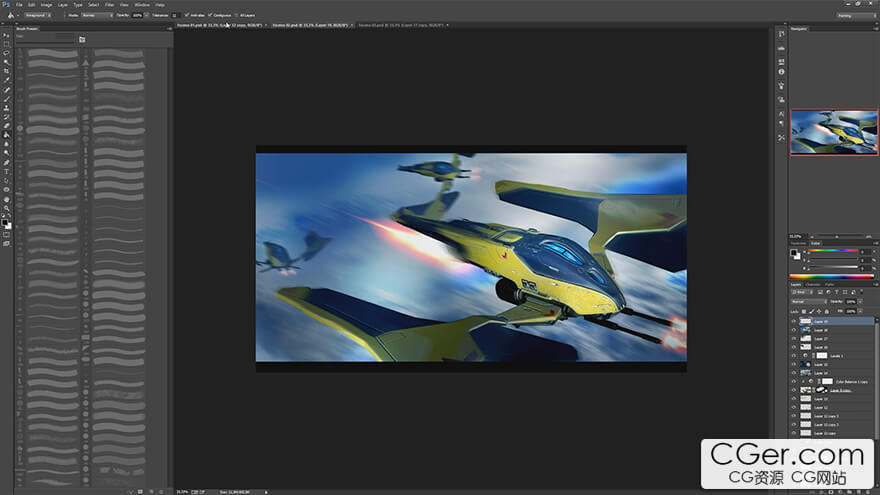This screenshot has height=495, width=880.
Task: Open tool preset picker next to bucket icon
Action: [x=12, y=16]
